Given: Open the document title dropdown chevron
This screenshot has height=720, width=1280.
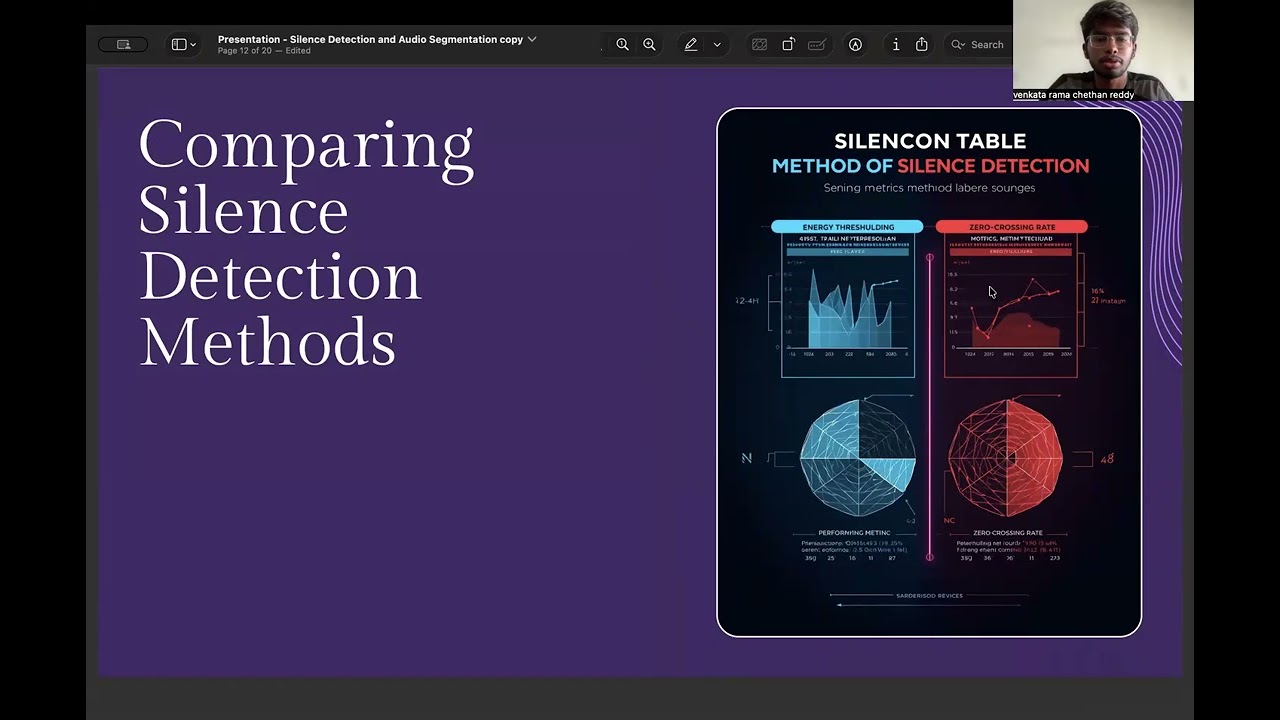Looking at the screenshot, I should pyautogui.click(x=532, y=39).
